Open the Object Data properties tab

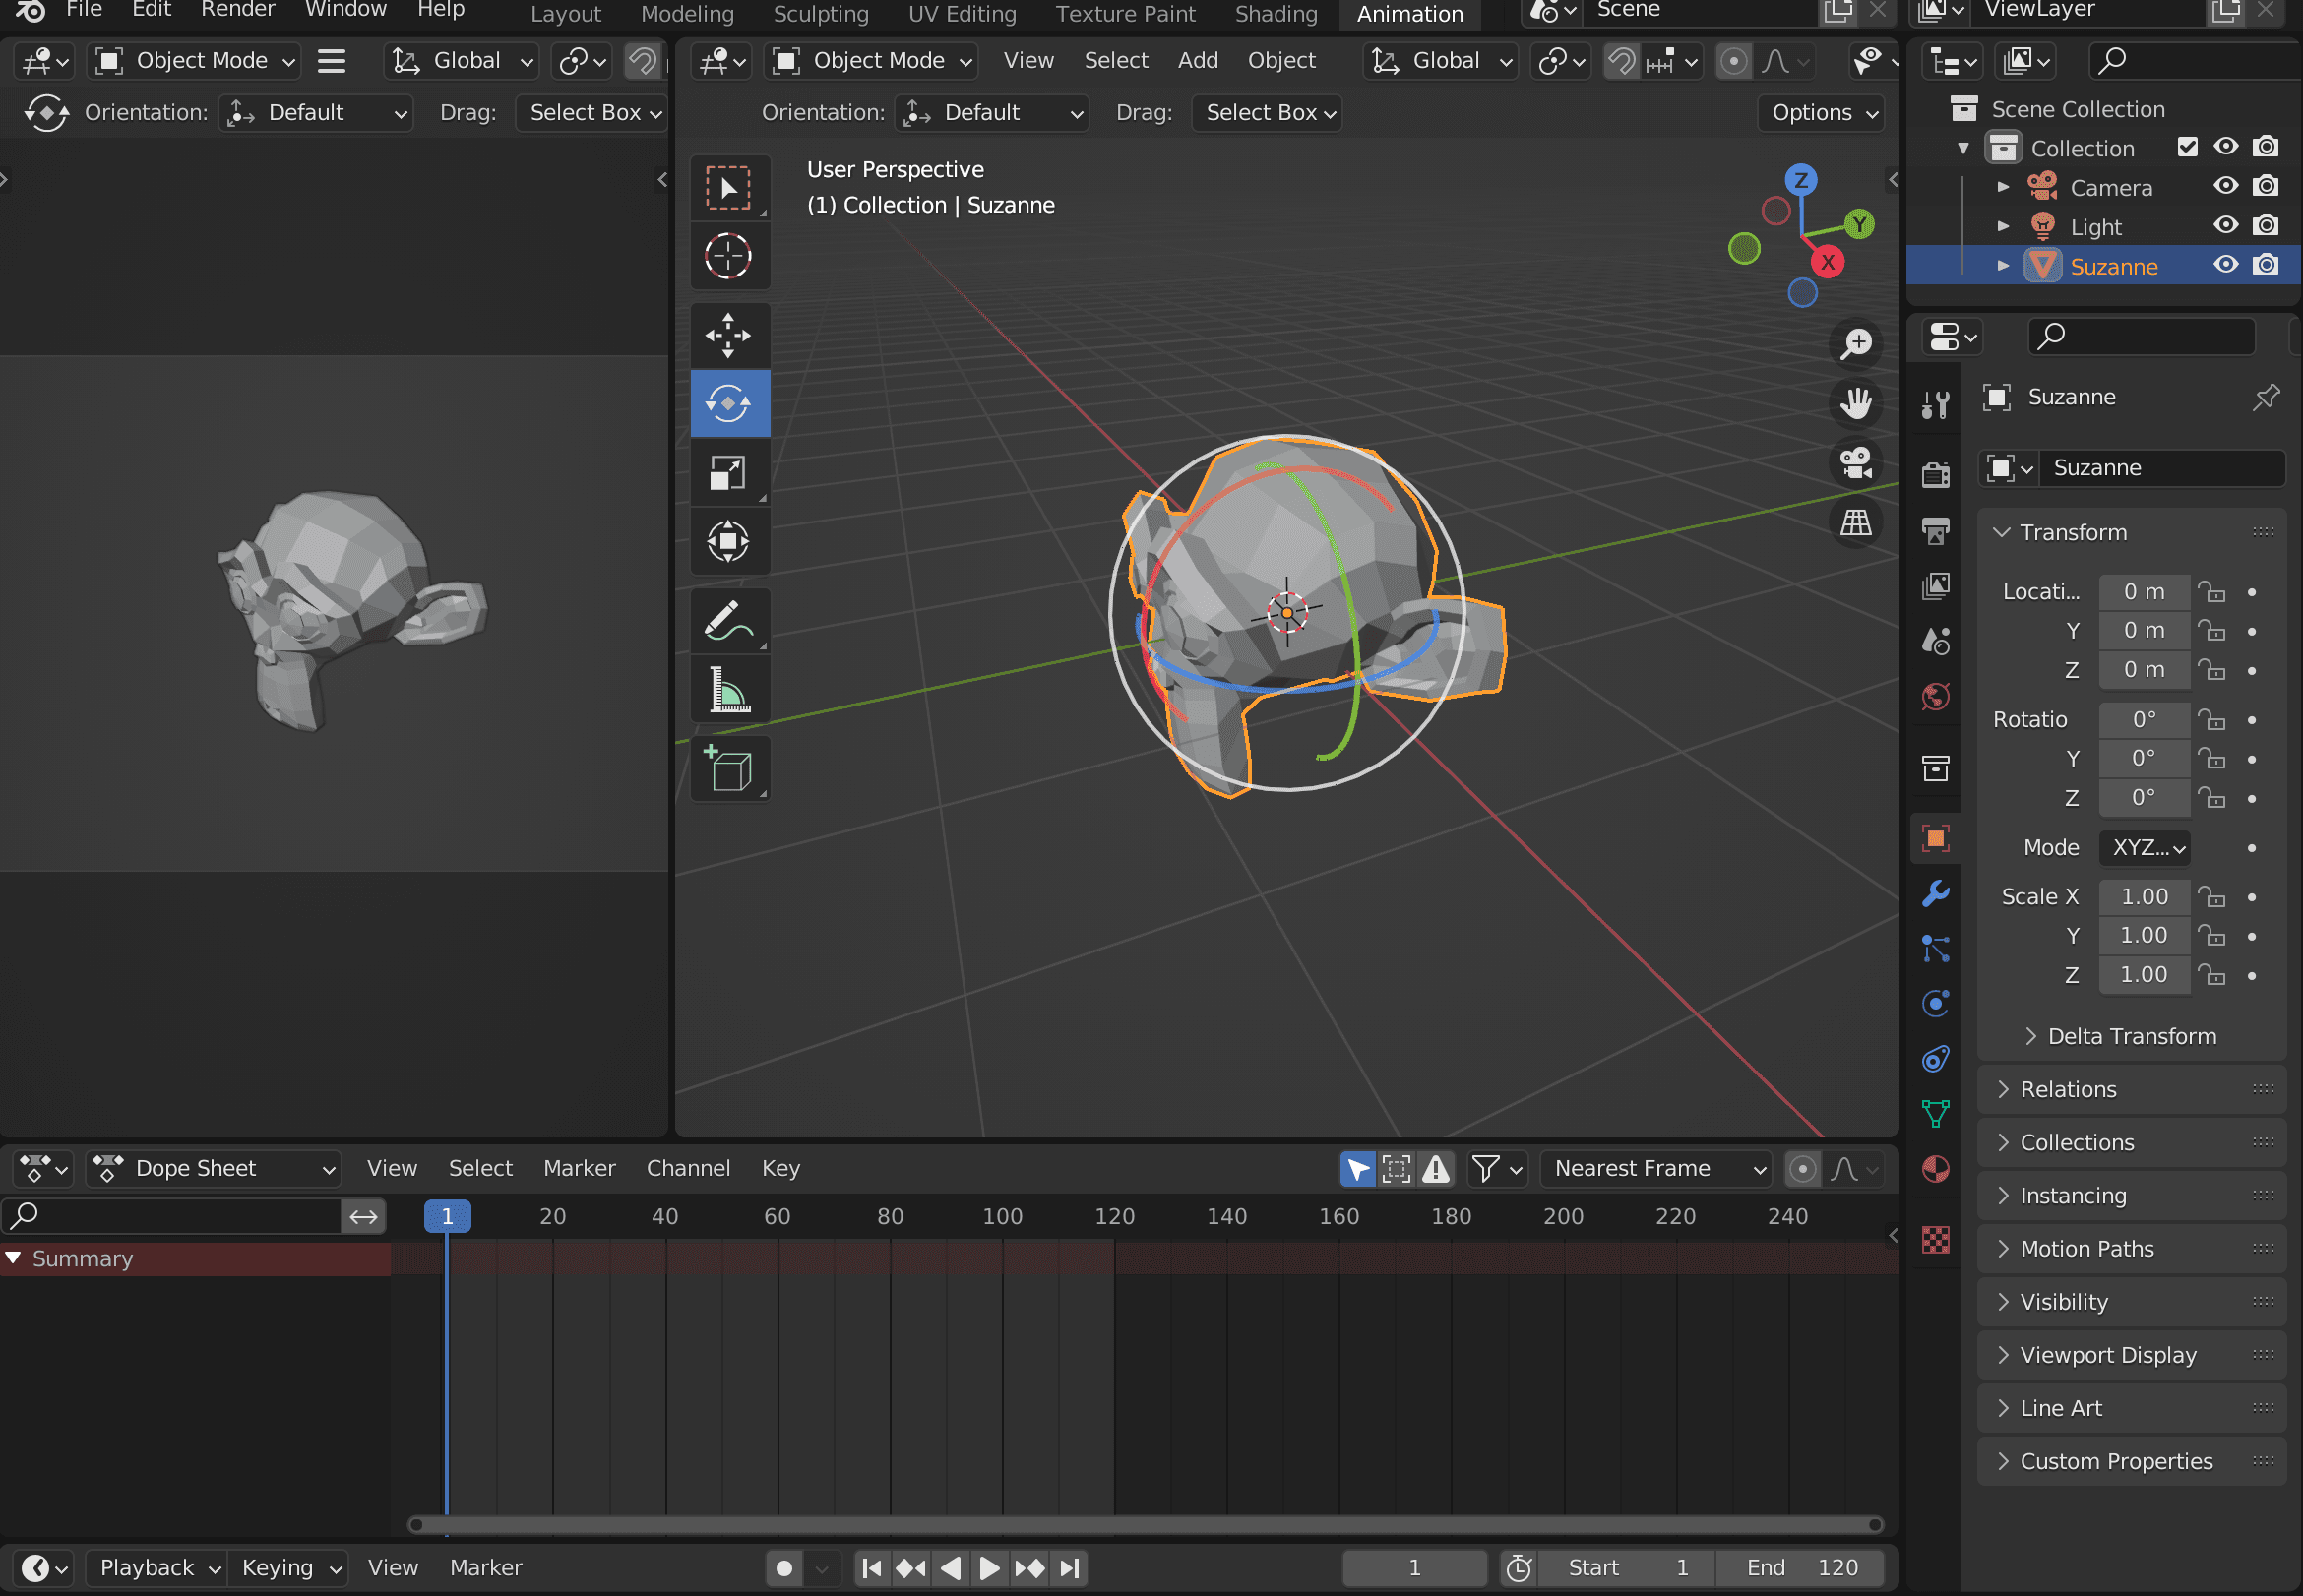point(1936,1113)
